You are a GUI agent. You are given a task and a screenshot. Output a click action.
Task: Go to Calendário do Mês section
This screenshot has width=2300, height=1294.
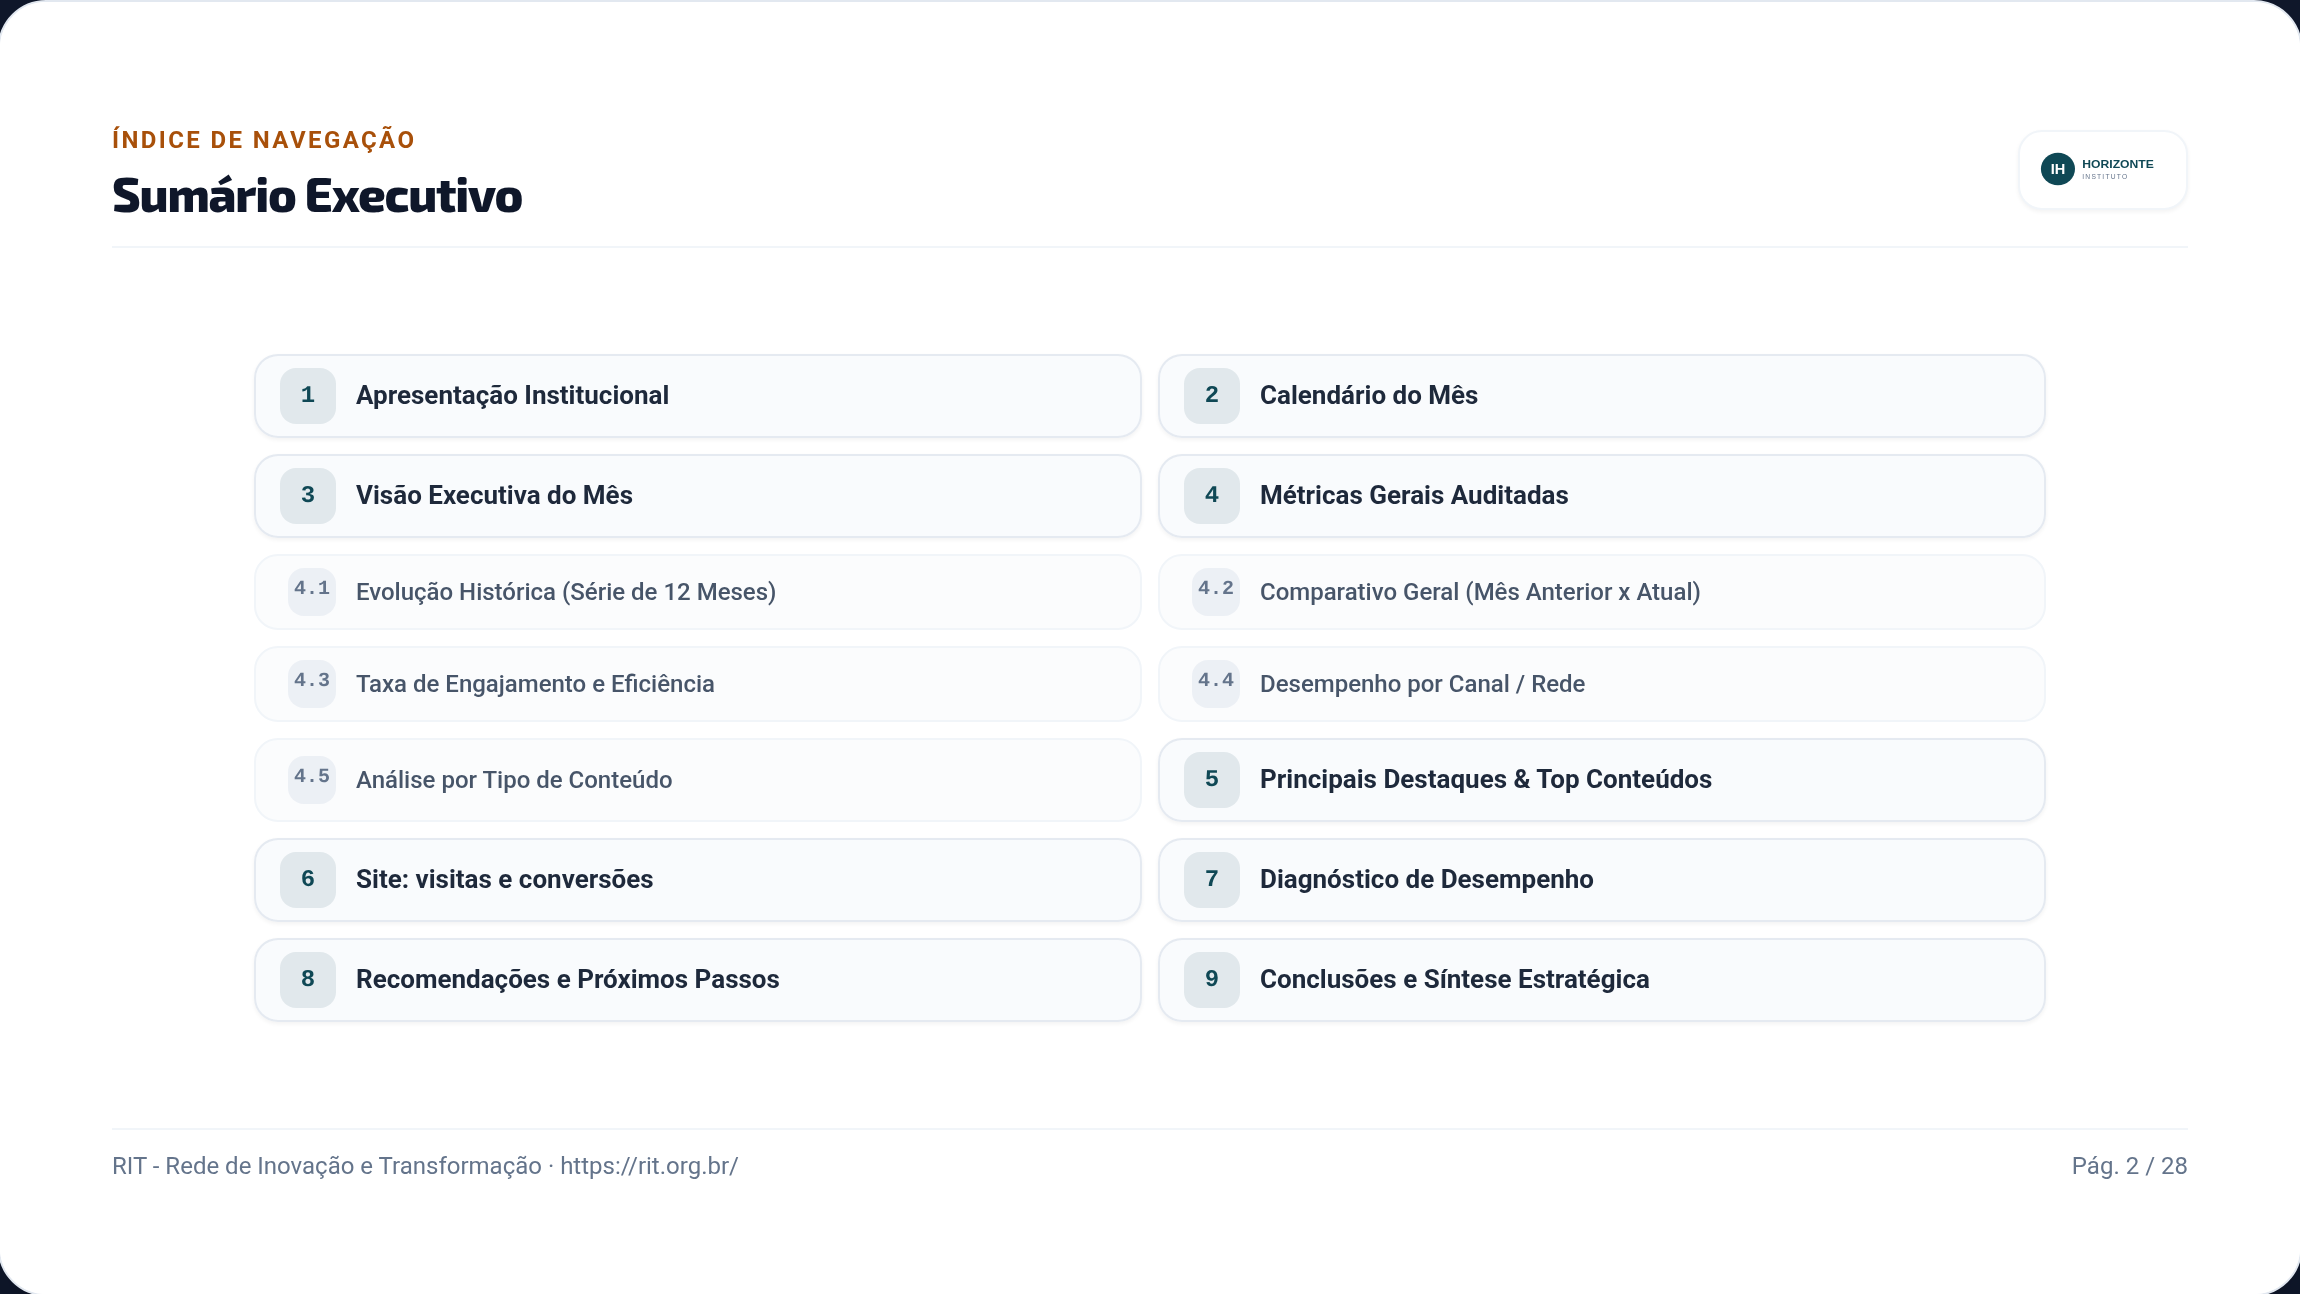click(x=1602, y=396)
